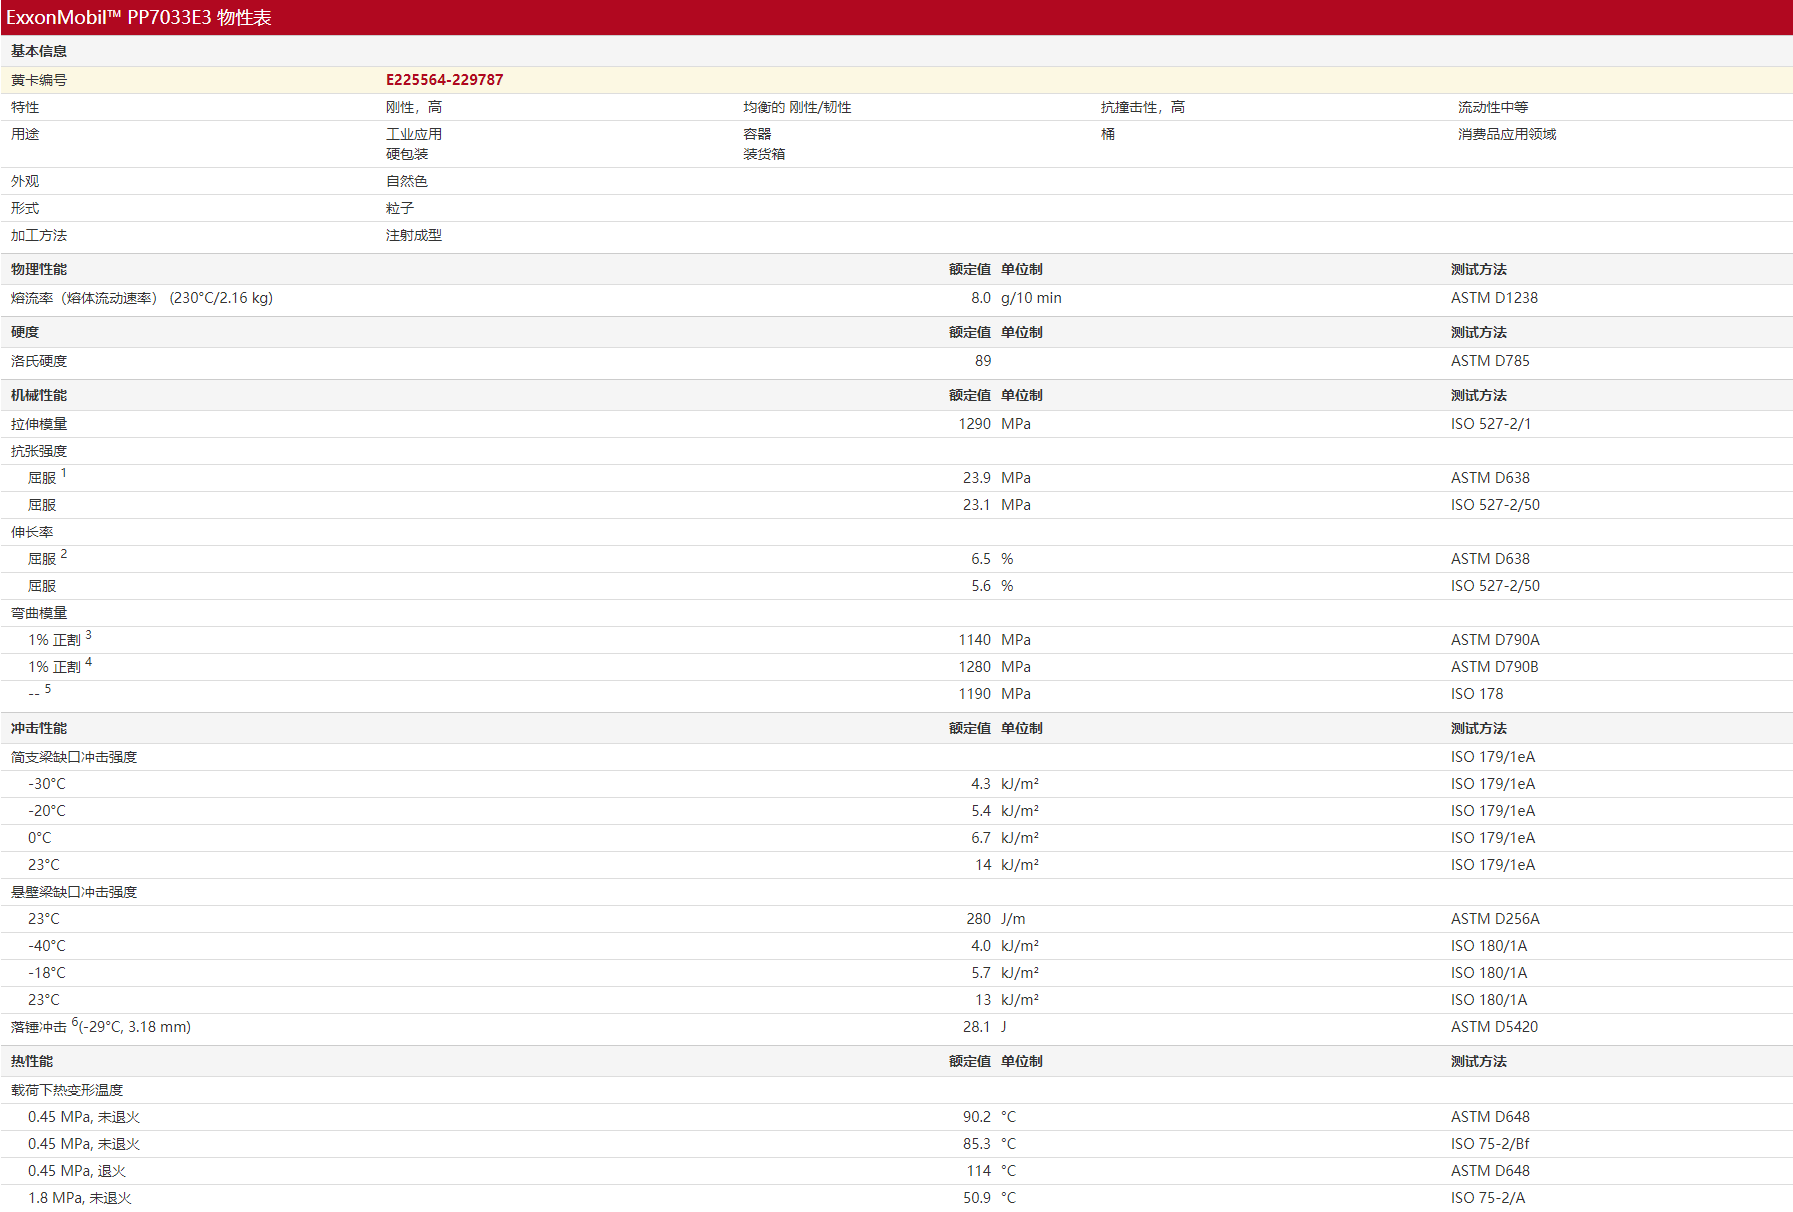Select the heat deflection value 90.2

tap(977, 1117)
